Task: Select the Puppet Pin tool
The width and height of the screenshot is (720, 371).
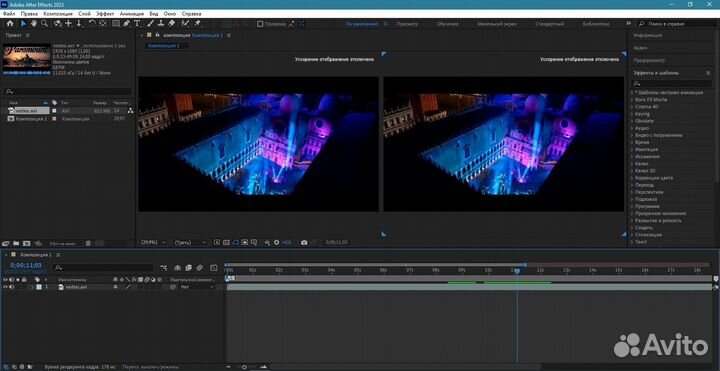Action: coord(197,23)
